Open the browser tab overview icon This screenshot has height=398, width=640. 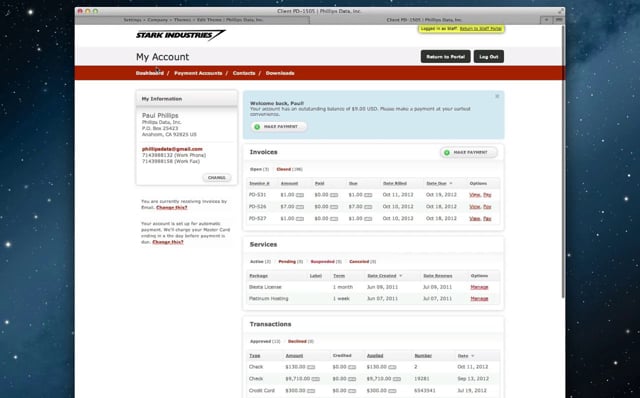(x=559, y=20)
